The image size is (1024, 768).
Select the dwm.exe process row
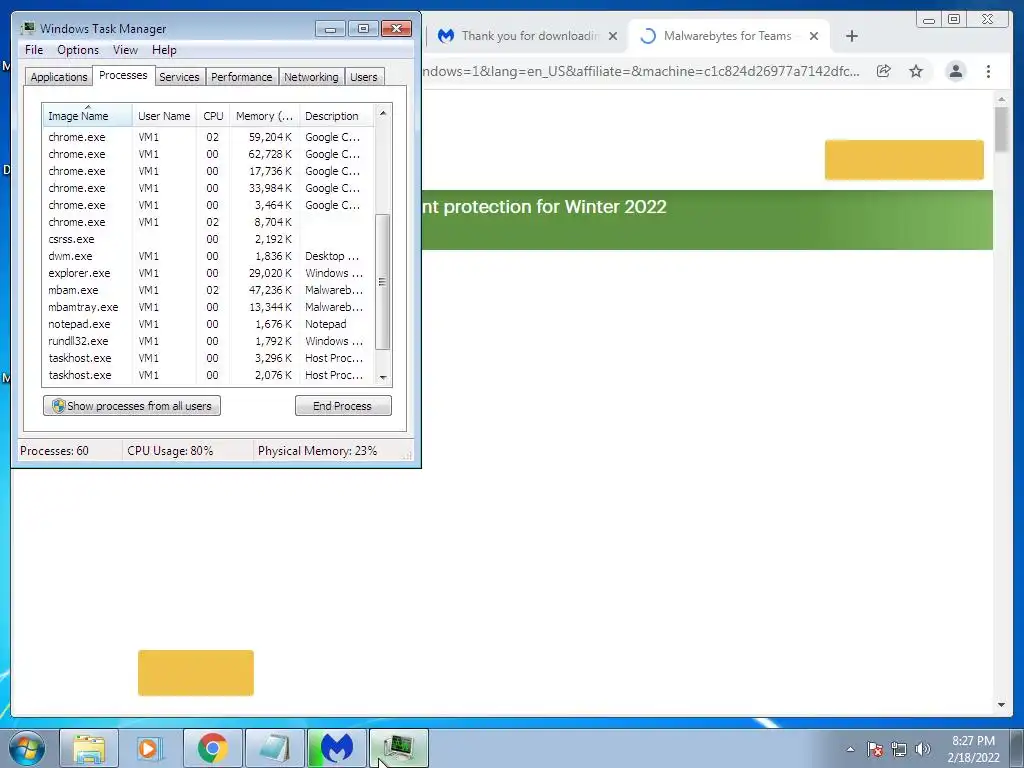tap(209, 256)
